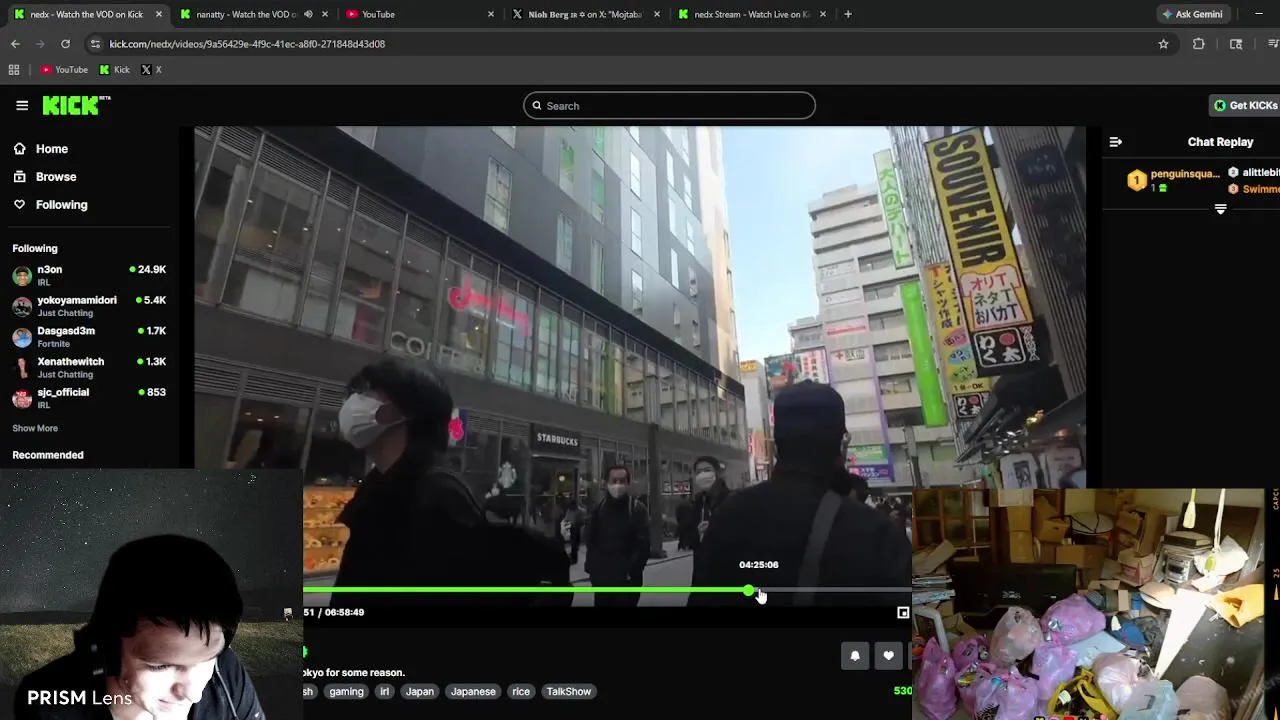The image size is (1280, 720).
Task: Bookmark this page star icon
Action: [x=1163, y=44]
